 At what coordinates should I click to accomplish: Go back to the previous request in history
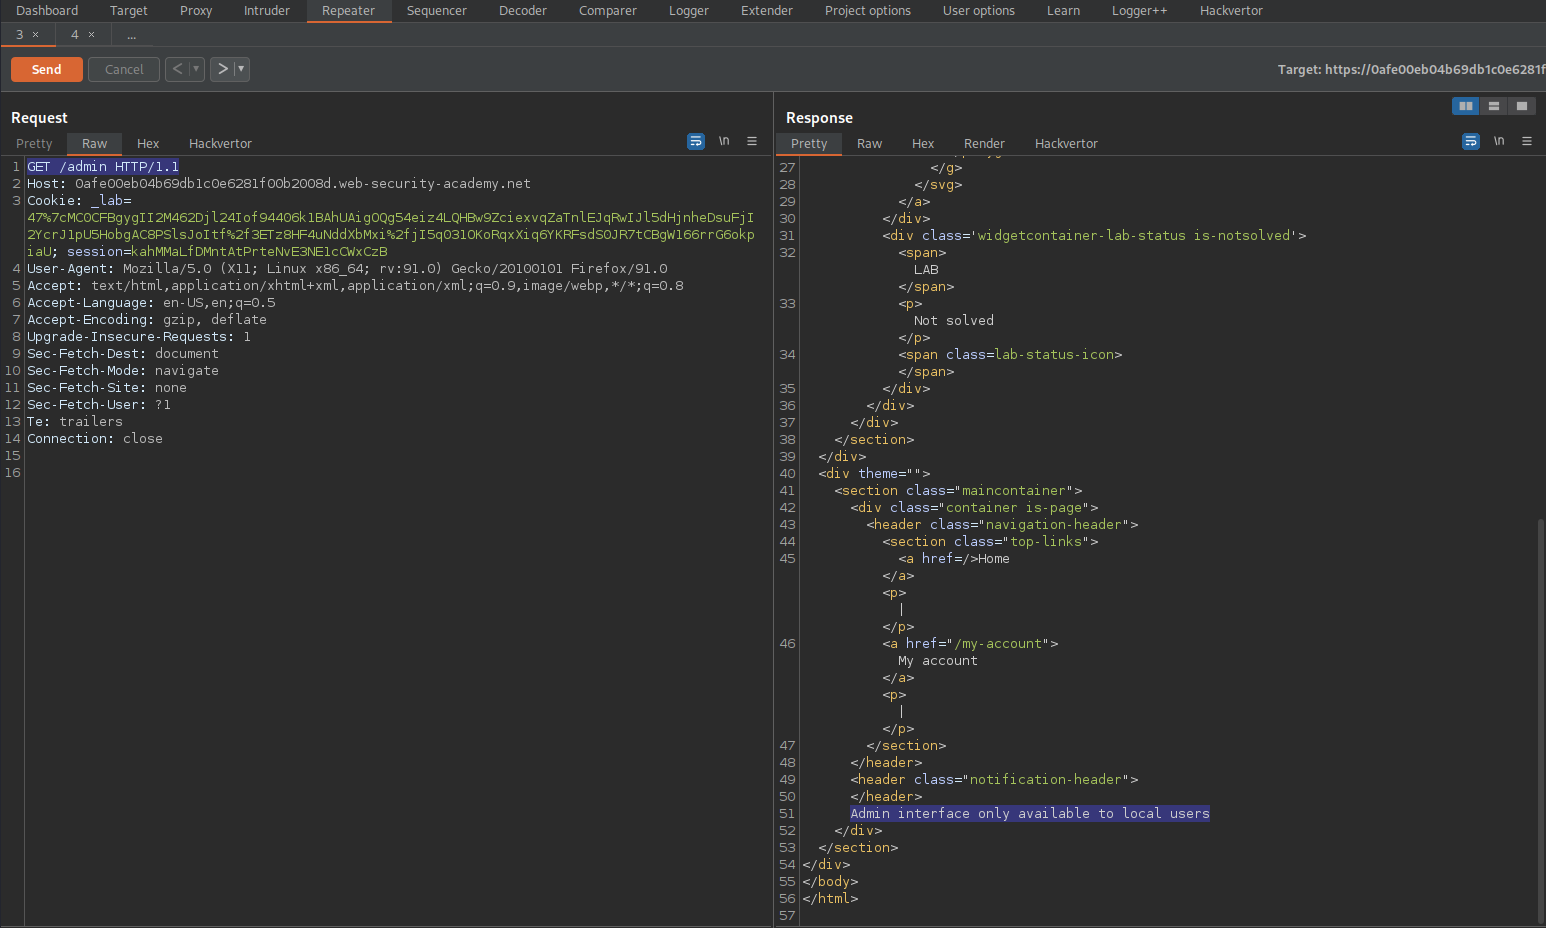coord(177,69)
